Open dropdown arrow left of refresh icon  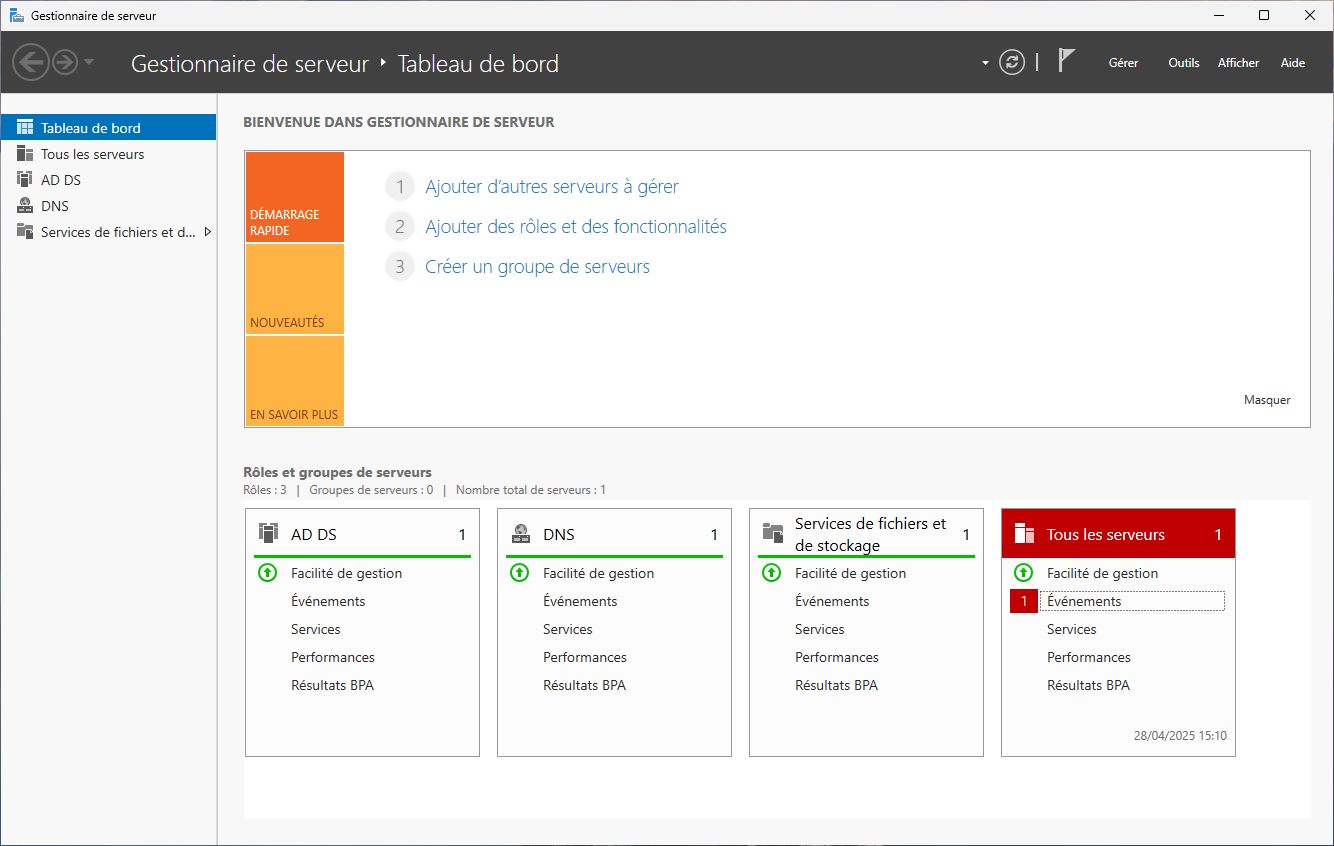(985, 63)
